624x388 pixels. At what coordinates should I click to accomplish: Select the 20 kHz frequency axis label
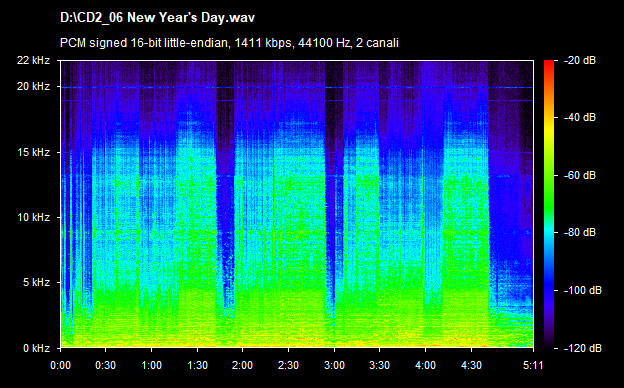(33, 86)
